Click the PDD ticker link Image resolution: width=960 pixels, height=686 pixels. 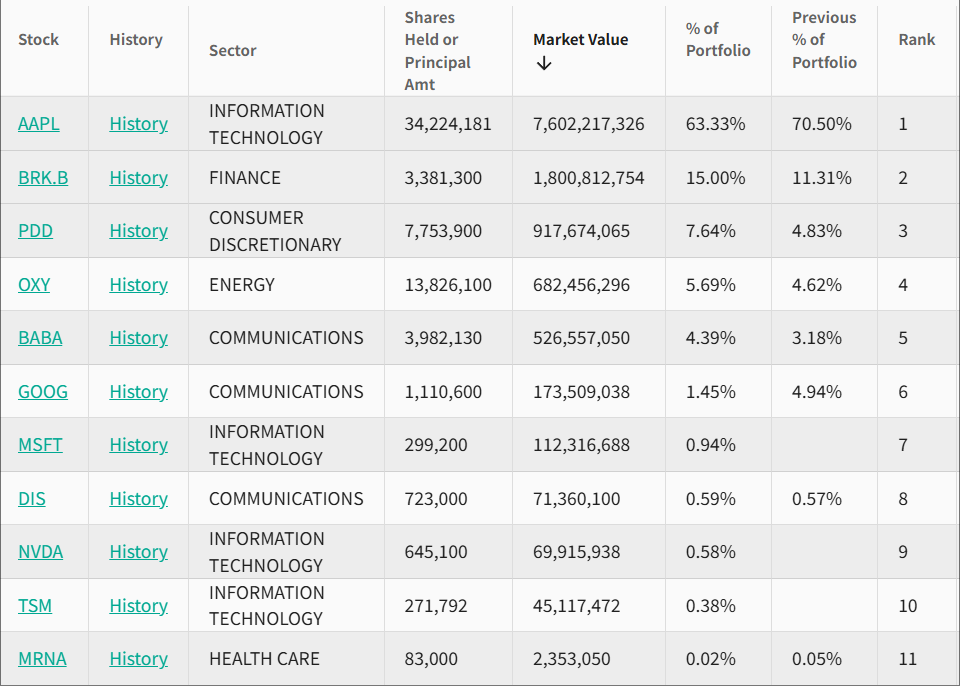click(x=35, y=231)
